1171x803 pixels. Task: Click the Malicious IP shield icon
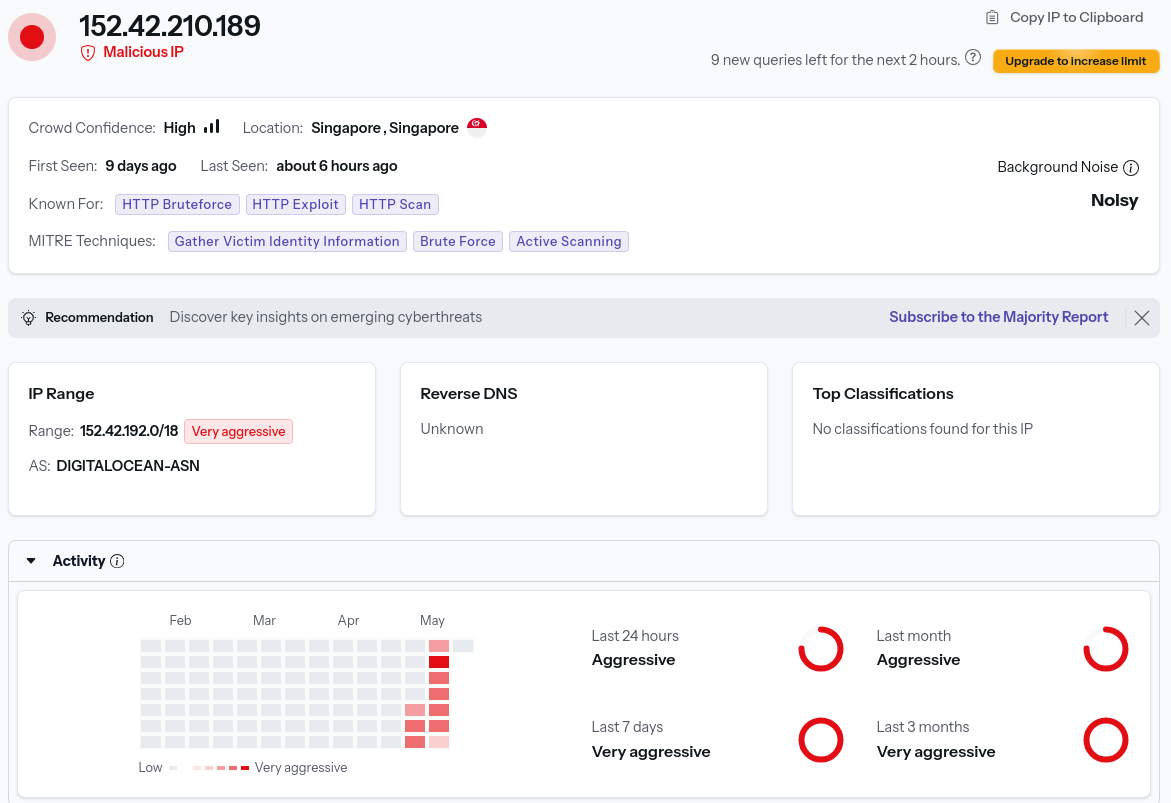(88, 52)
